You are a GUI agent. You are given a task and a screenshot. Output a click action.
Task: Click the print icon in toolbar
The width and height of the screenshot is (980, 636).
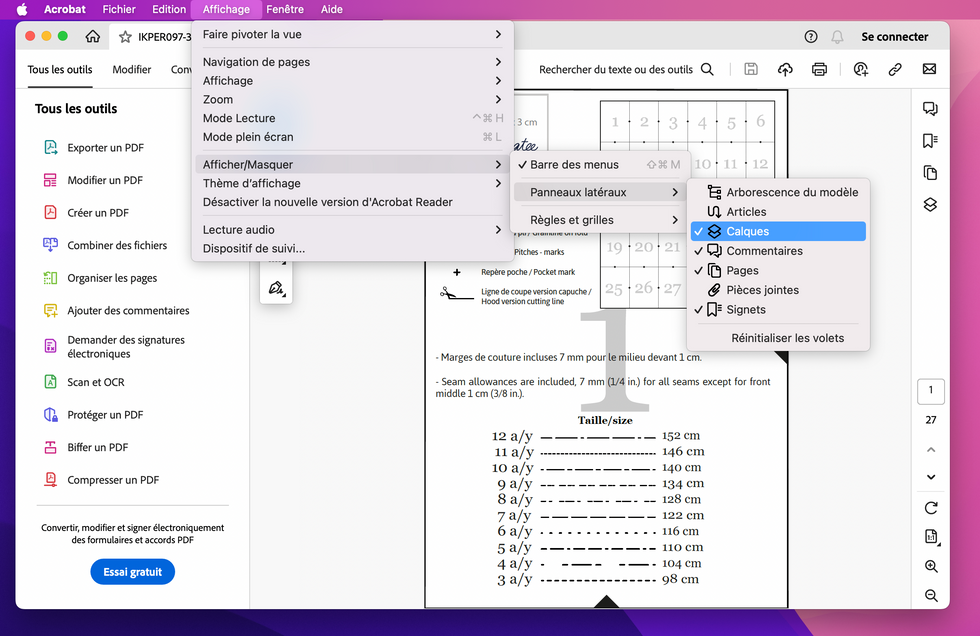coord(819,69)
